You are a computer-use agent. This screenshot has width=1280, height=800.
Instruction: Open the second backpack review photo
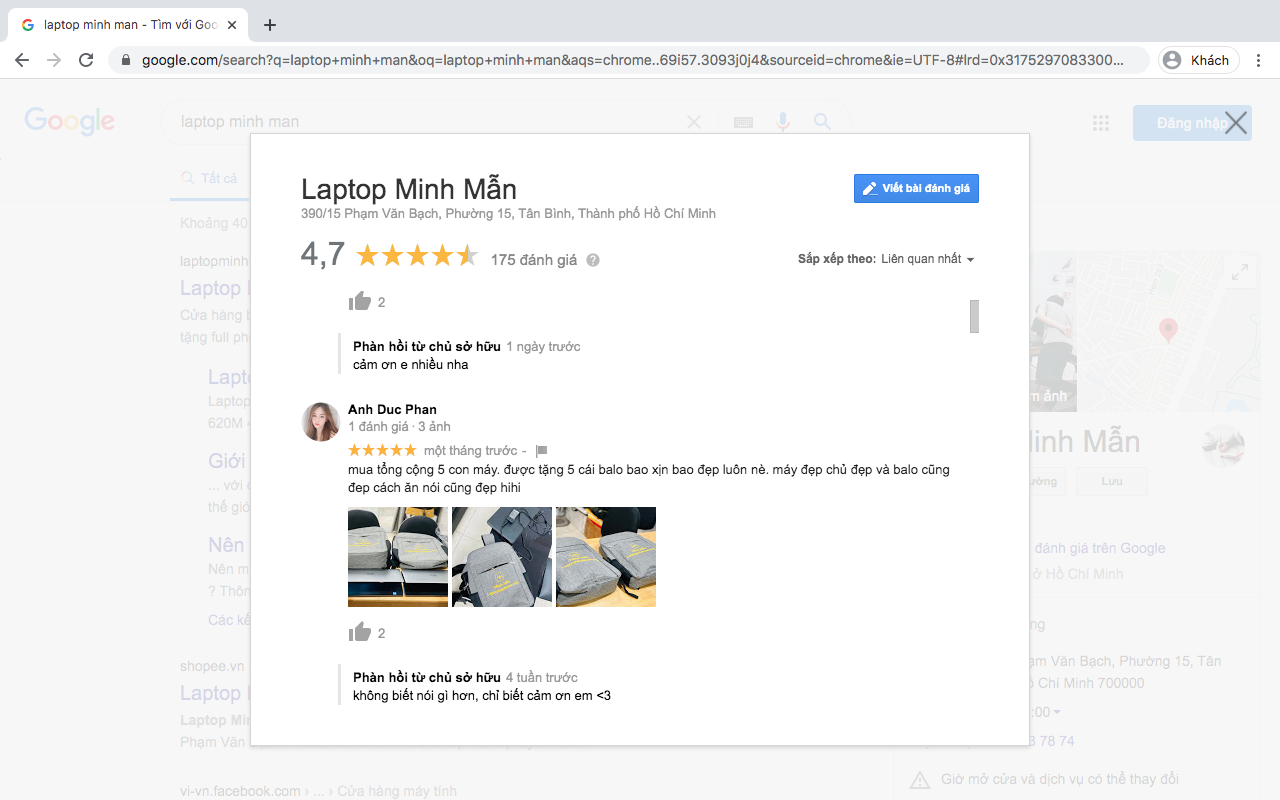[x=502, y=557]
